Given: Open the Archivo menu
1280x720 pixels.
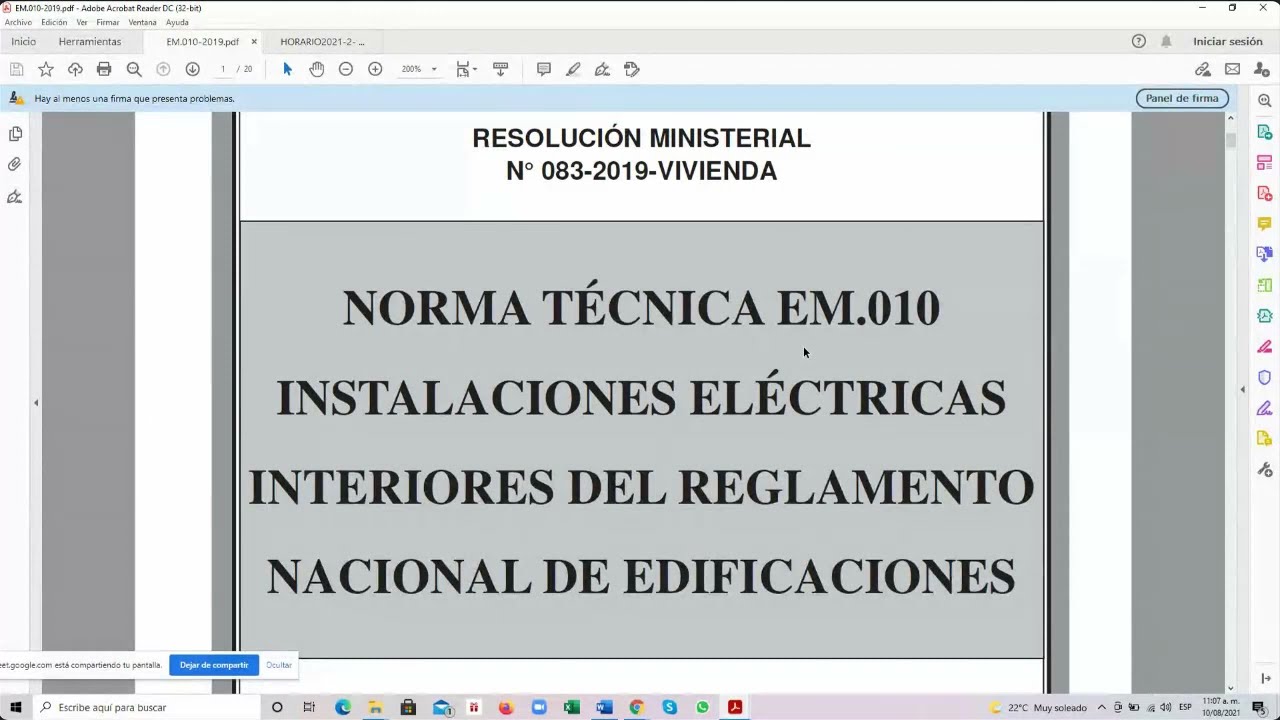Looking at the screenshot, I should coord(18,22).
